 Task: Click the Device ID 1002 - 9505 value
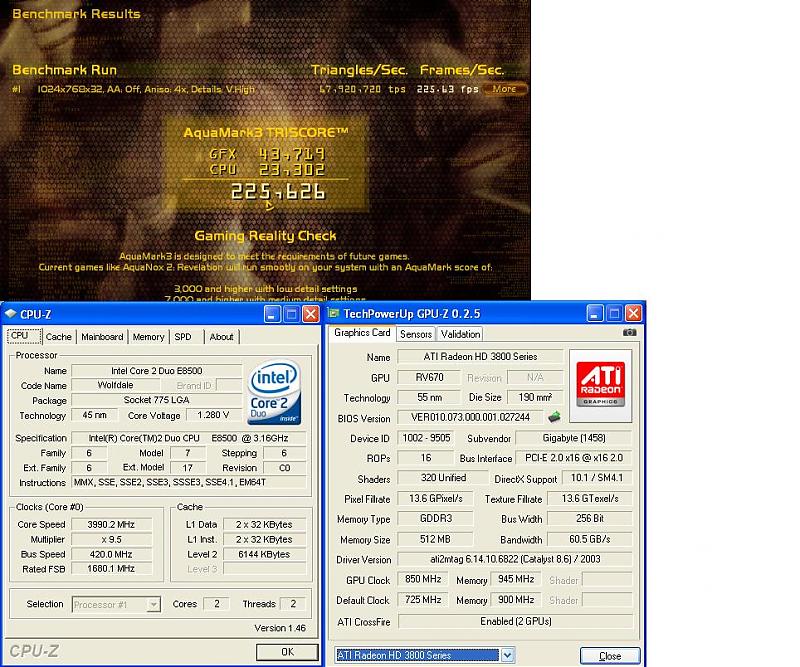coord(426,438)
